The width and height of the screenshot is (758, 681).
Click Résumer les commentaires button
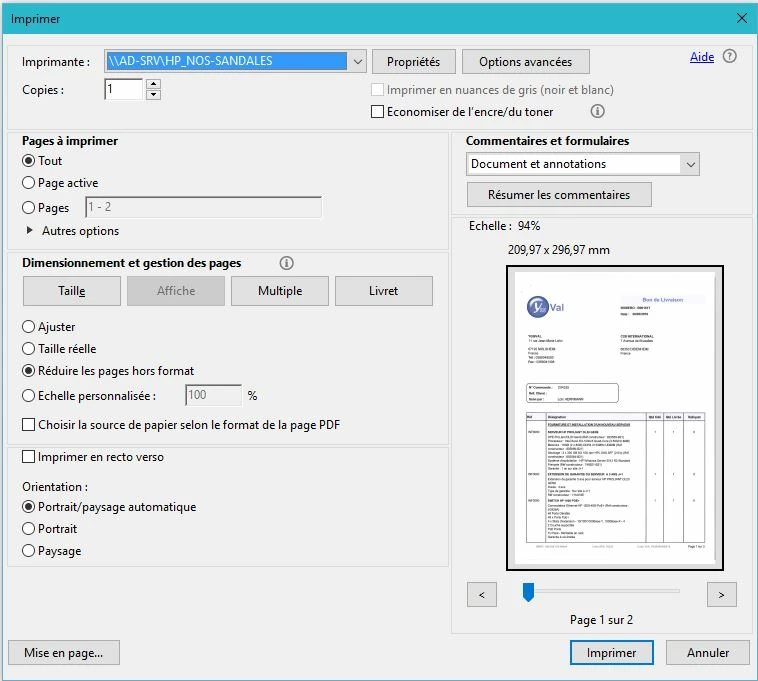coord(559,195)
